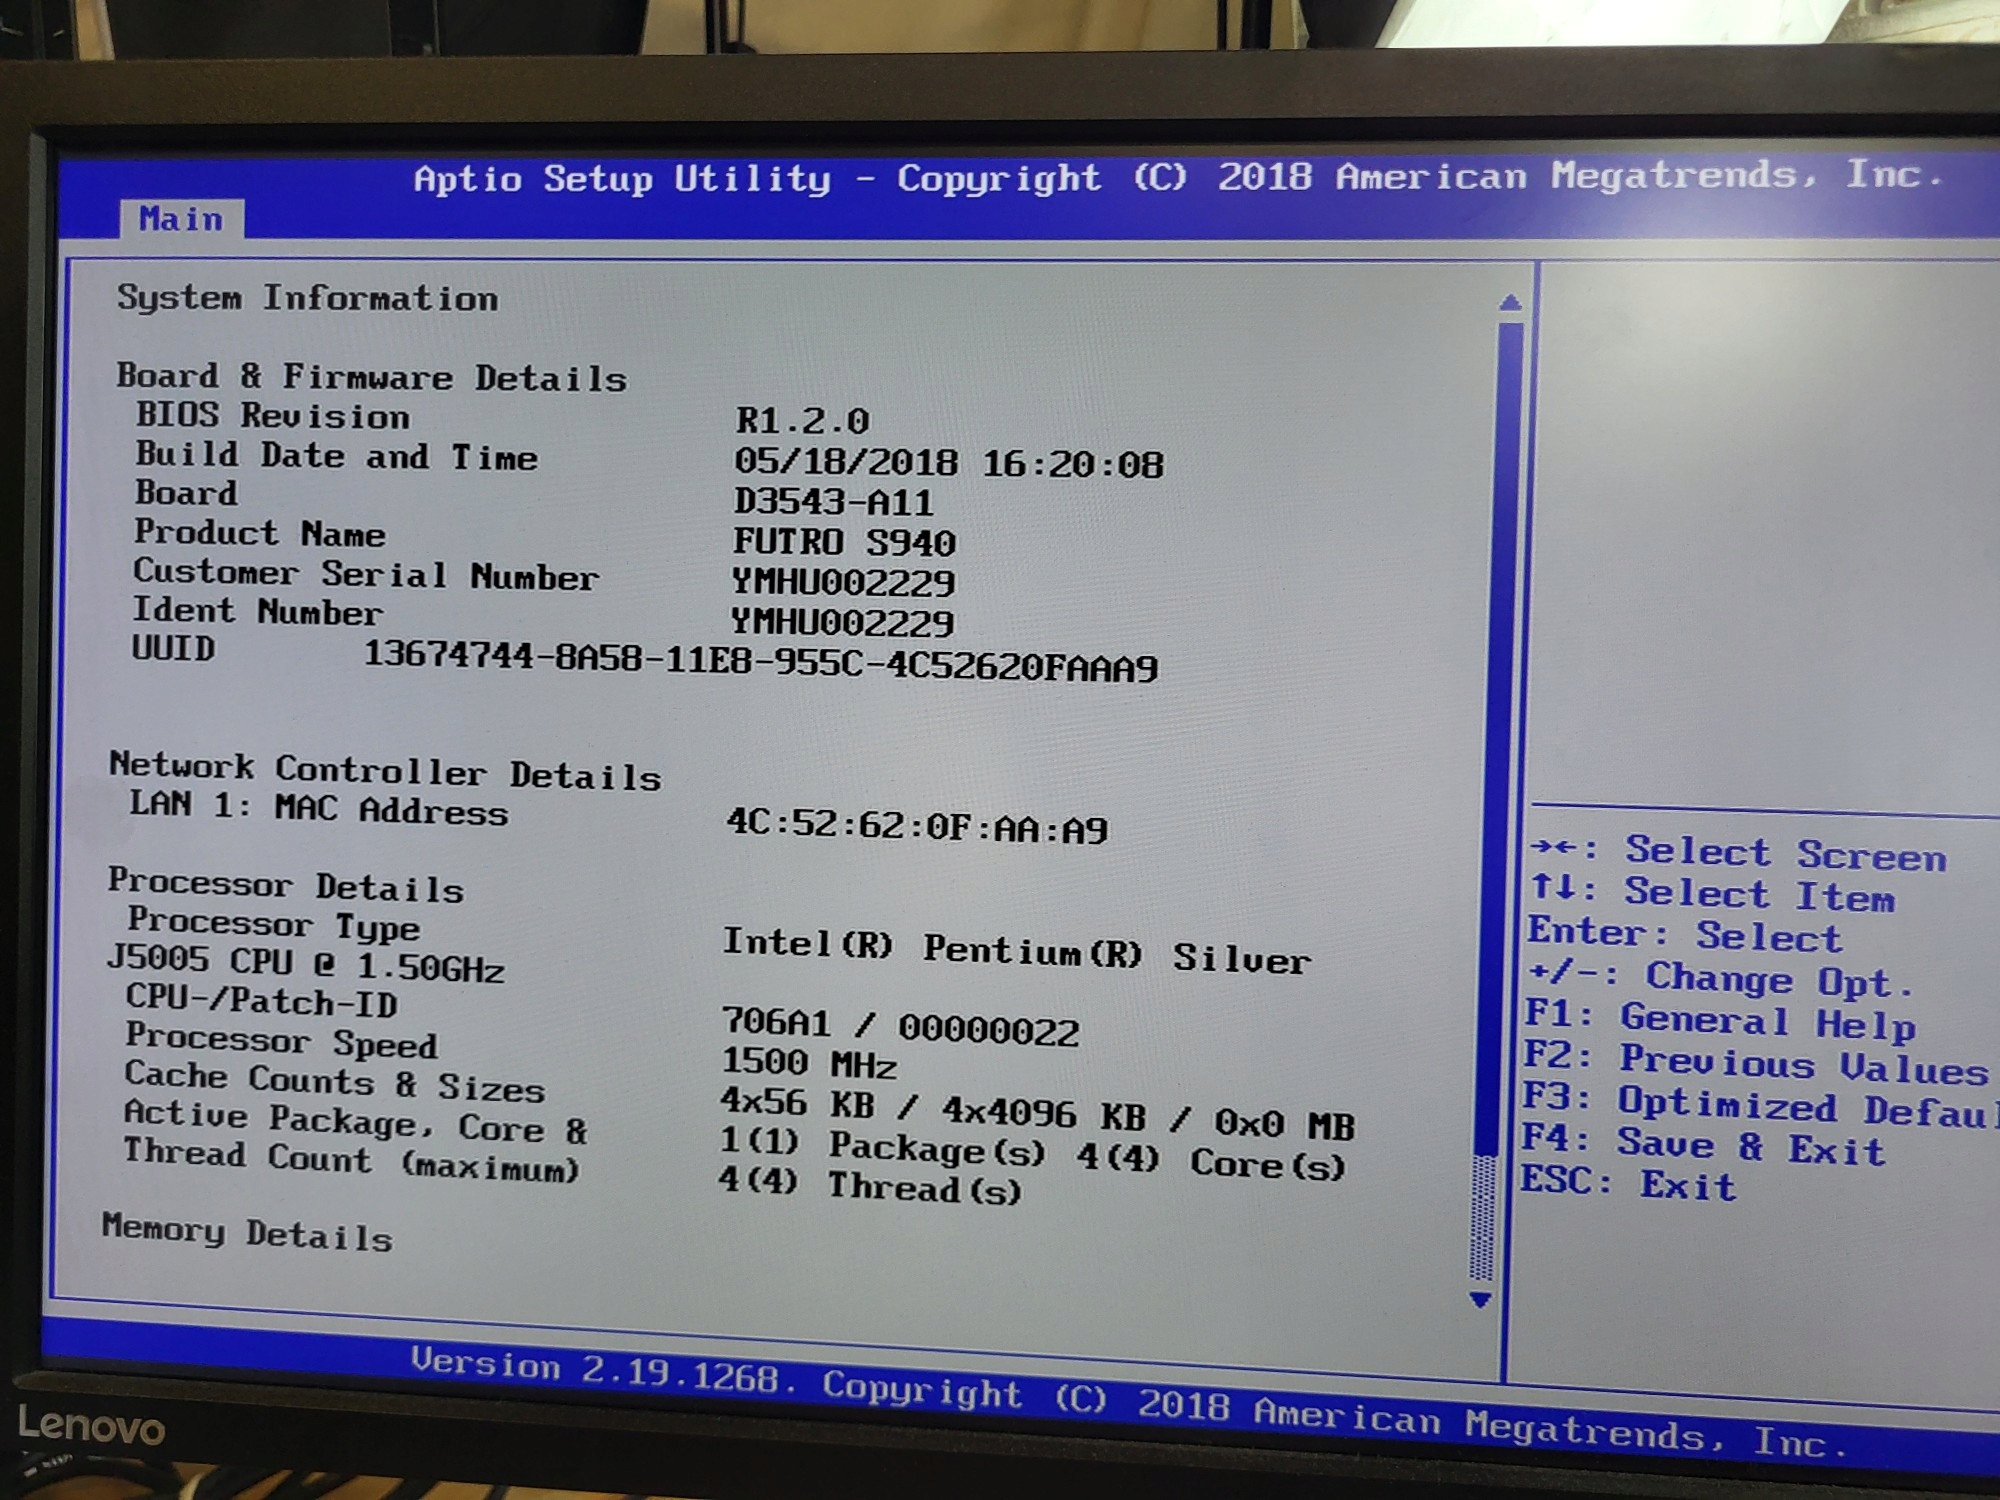2000x1500 pixels.
Task: Click the ESC Exit hint
Action: point(1627,1184)
